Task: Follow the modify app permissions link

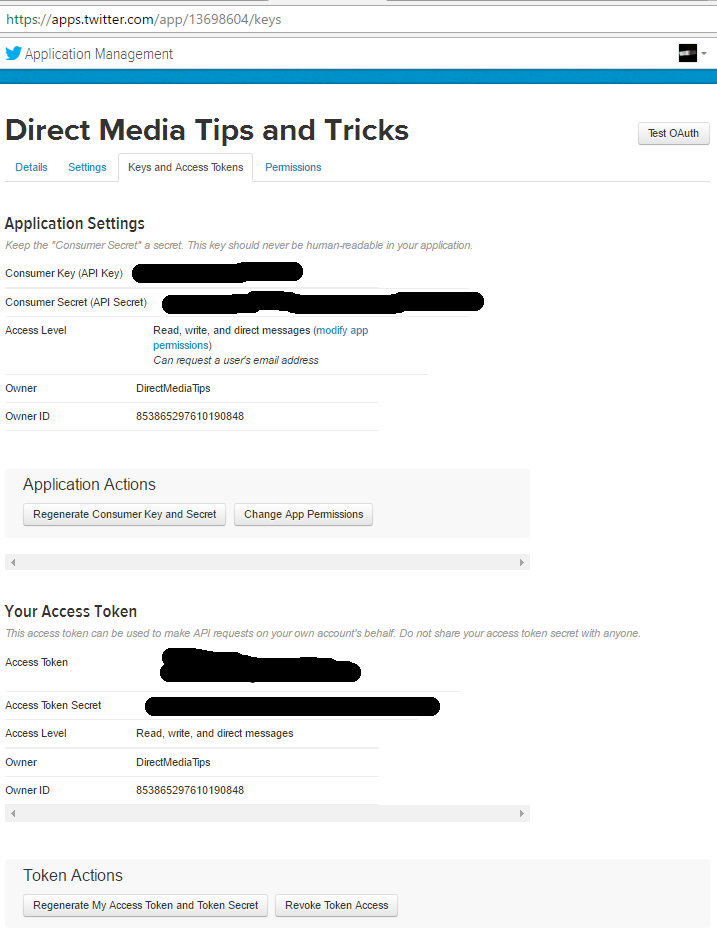Action: pyautogui.click(x=261, y=337)
